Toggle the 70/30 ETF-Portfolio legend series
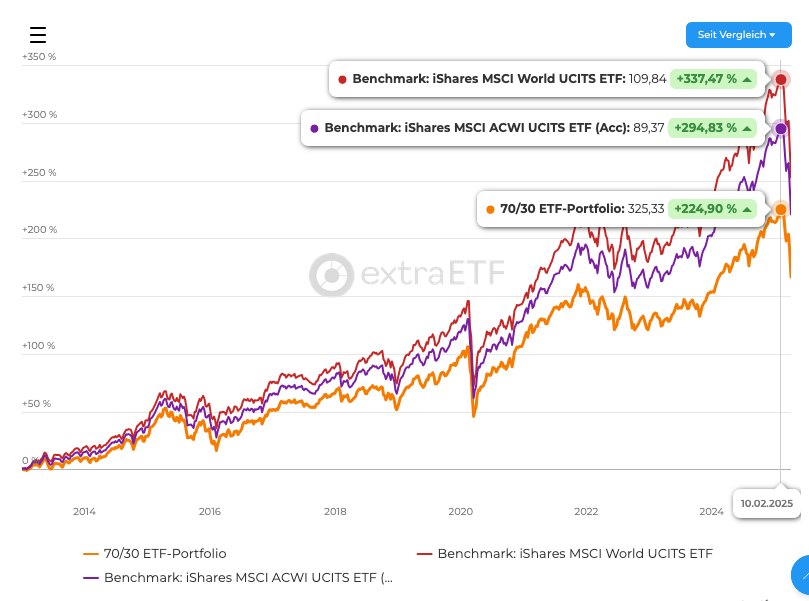Viewport: 809px width, 601px height. coord(165,553)
